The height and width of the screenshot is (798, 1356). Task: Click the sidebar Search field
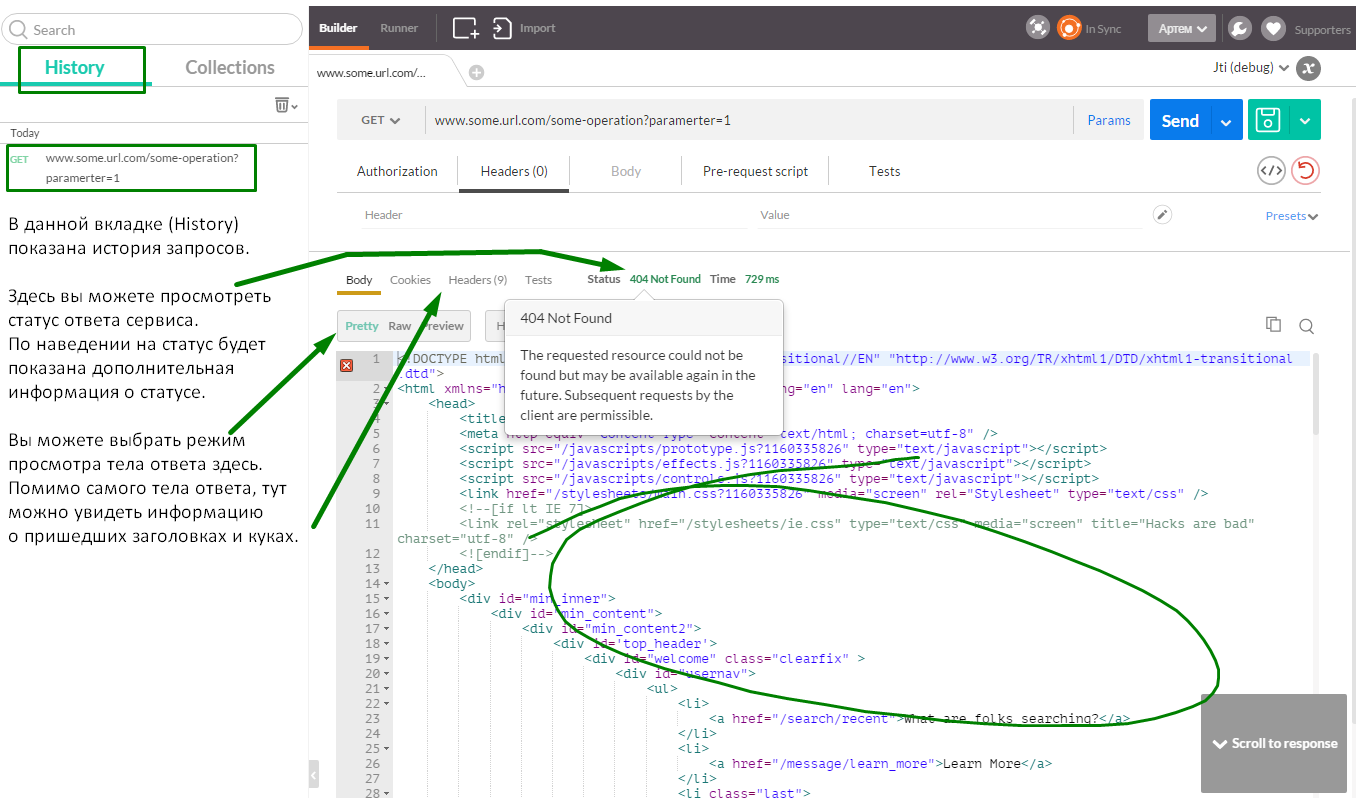click(152, 30)
